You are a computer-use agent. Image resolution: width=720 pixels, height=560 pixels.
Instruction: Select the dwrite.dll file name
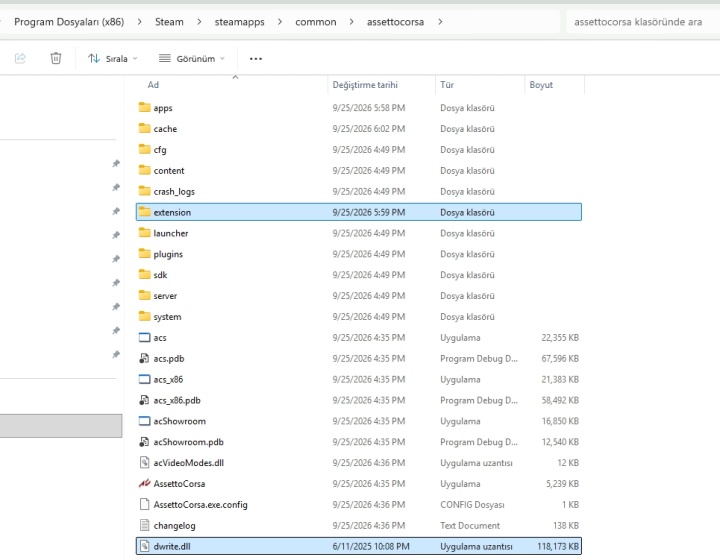click(172, 546)
